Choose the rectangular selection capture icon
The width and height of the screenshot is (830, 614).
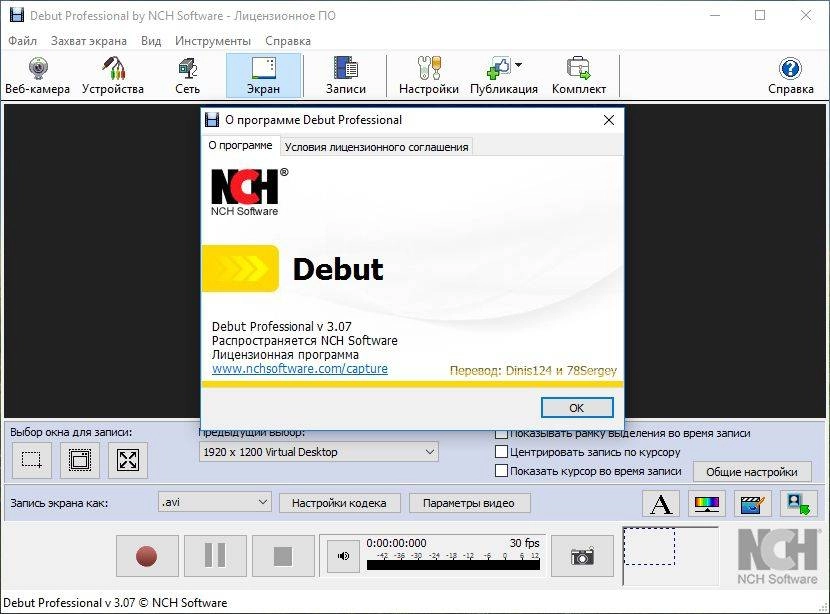pyautogui.click(x=32, y=459)
